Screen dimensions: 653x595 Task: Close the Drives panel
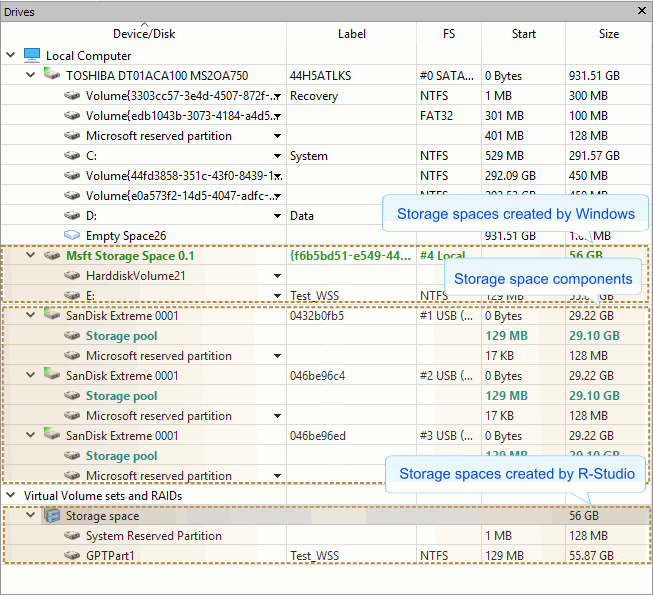point(642,11)
